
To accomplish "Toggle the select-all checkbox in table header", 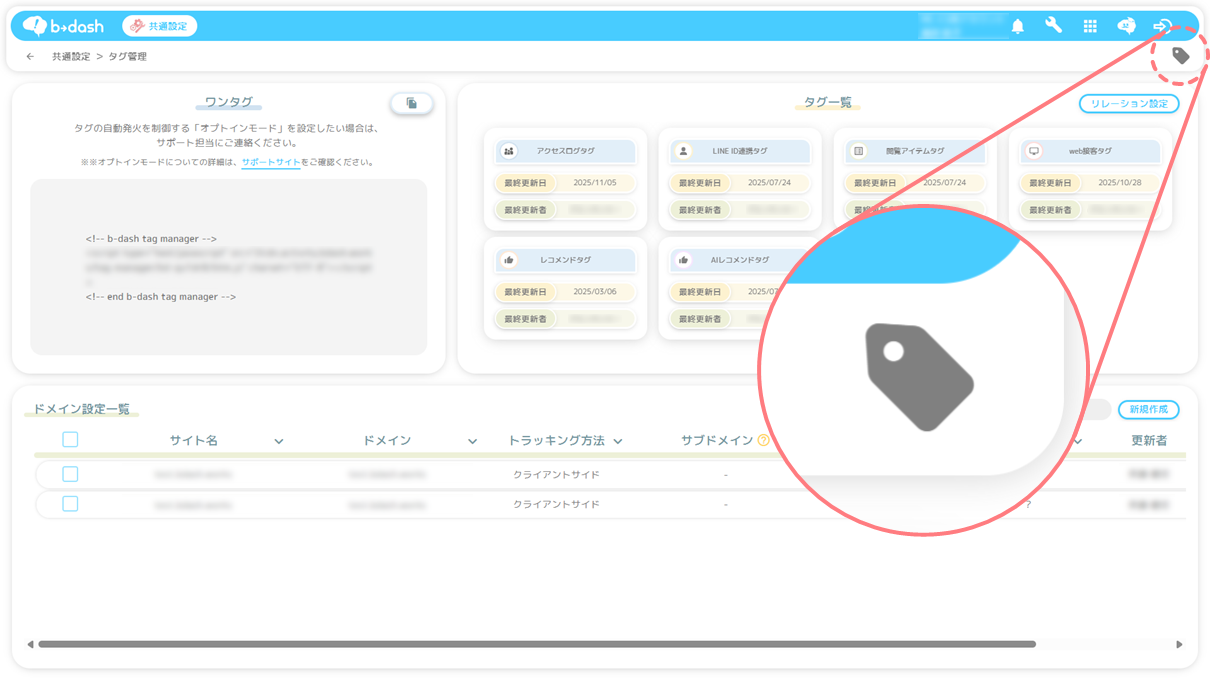I will pos(70,440).
